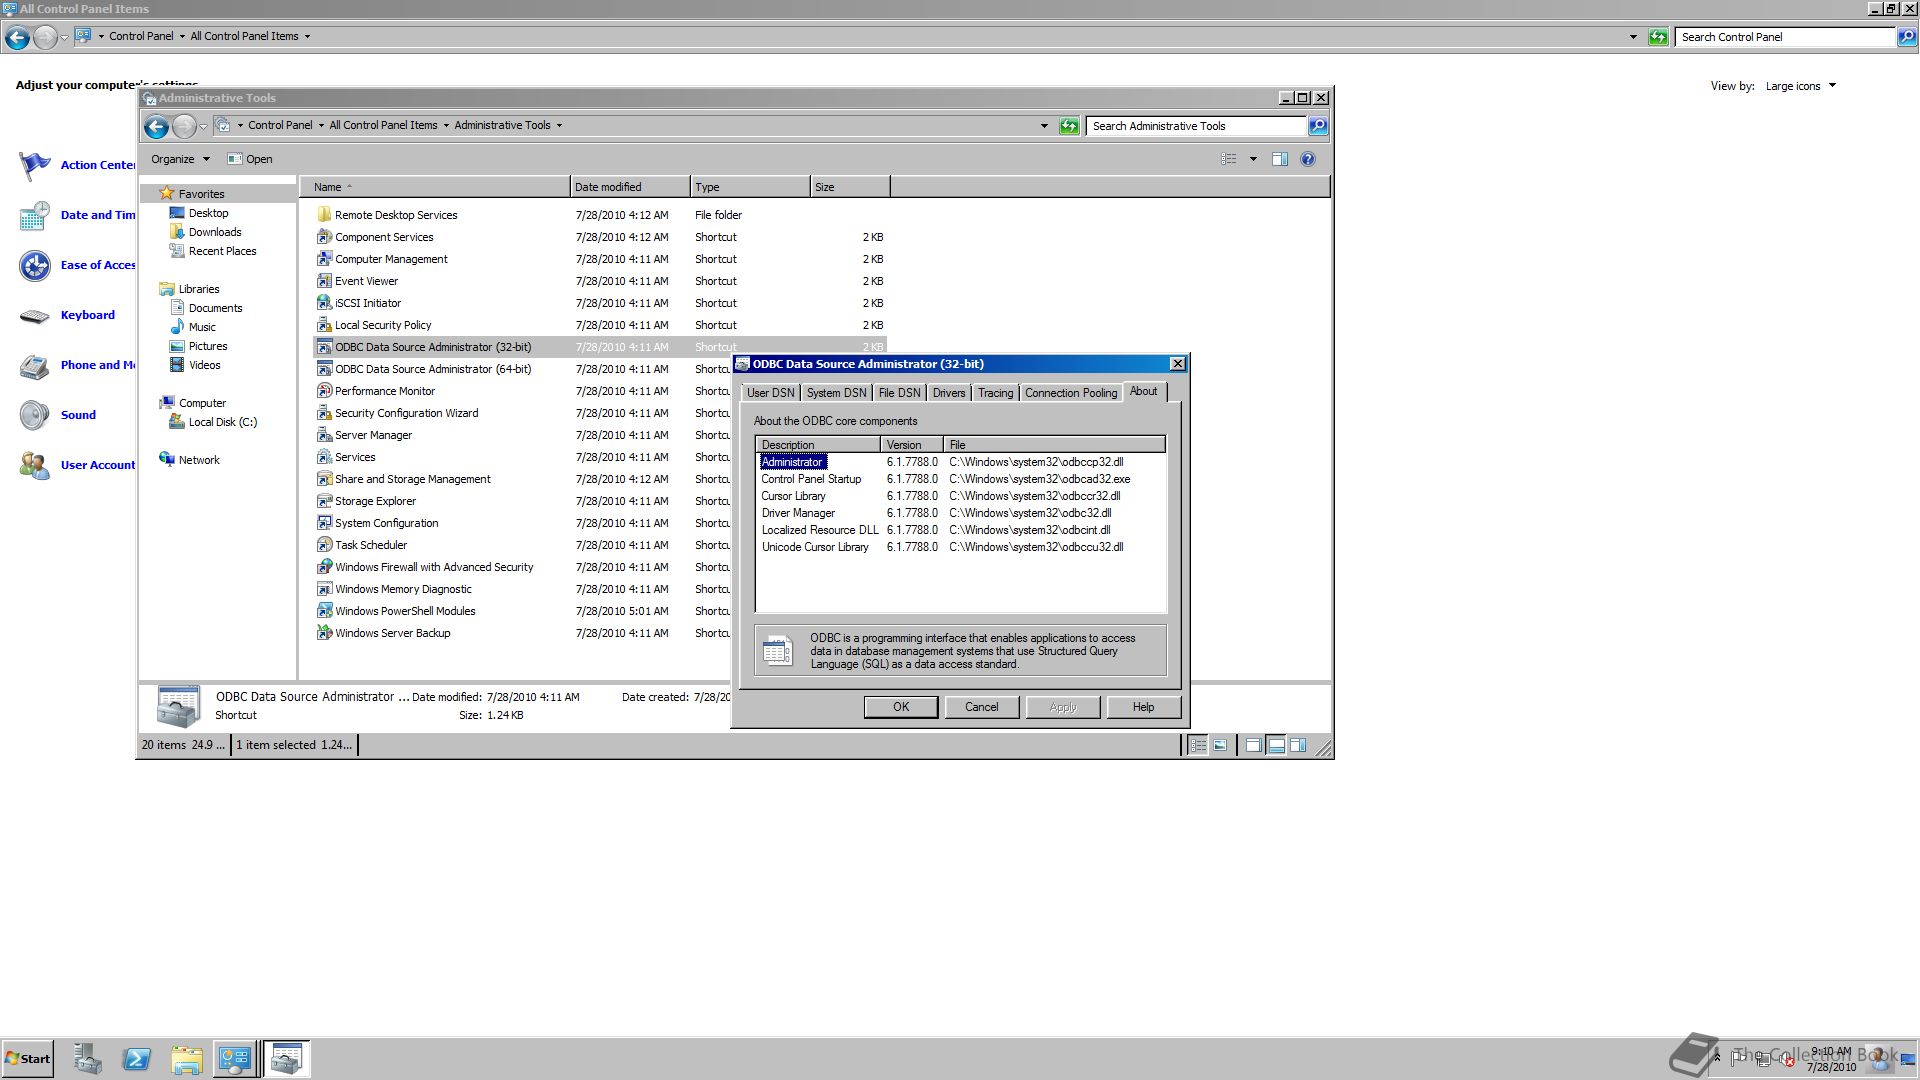Select the Computer Management shortcut icon

[324, 259]
